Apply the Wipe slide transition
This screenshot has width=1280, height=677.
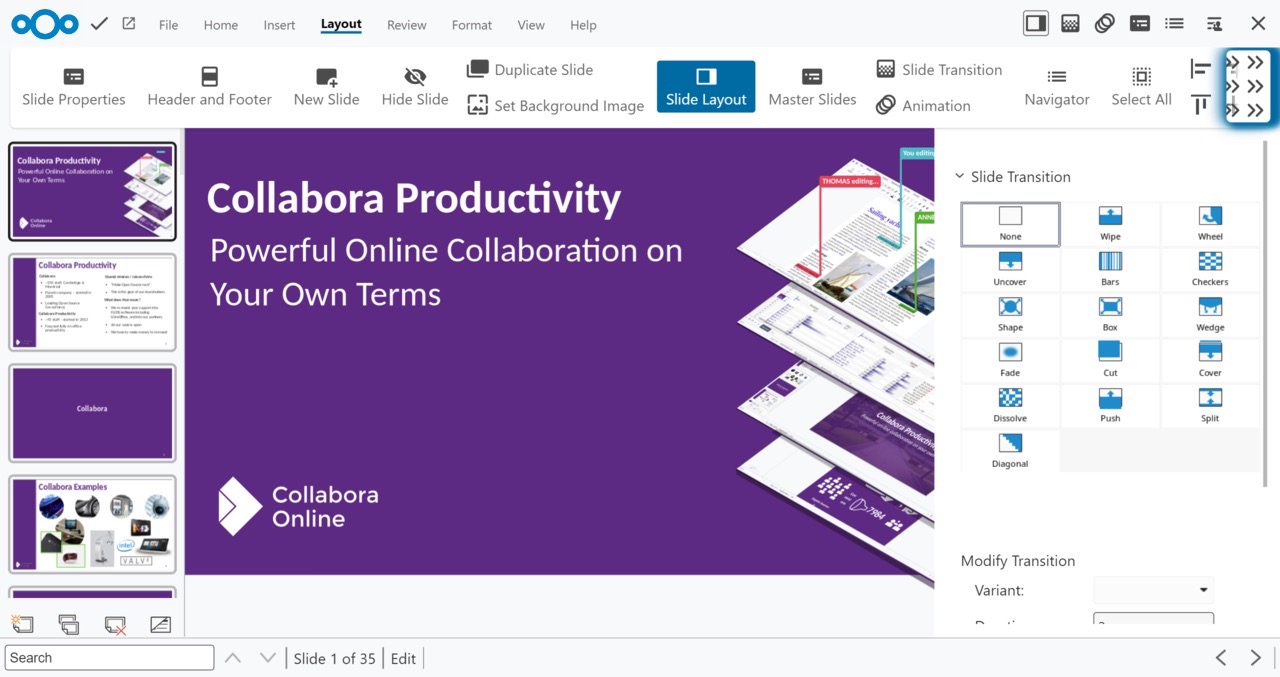1110,224
